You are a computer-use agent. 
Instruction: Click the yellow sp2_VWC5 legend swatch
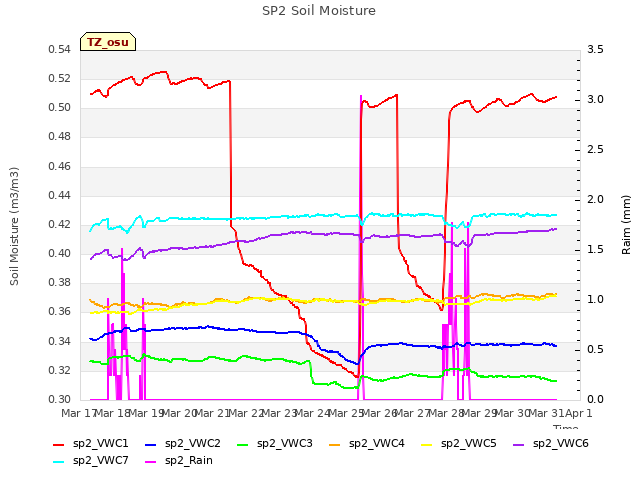(427, 445)
